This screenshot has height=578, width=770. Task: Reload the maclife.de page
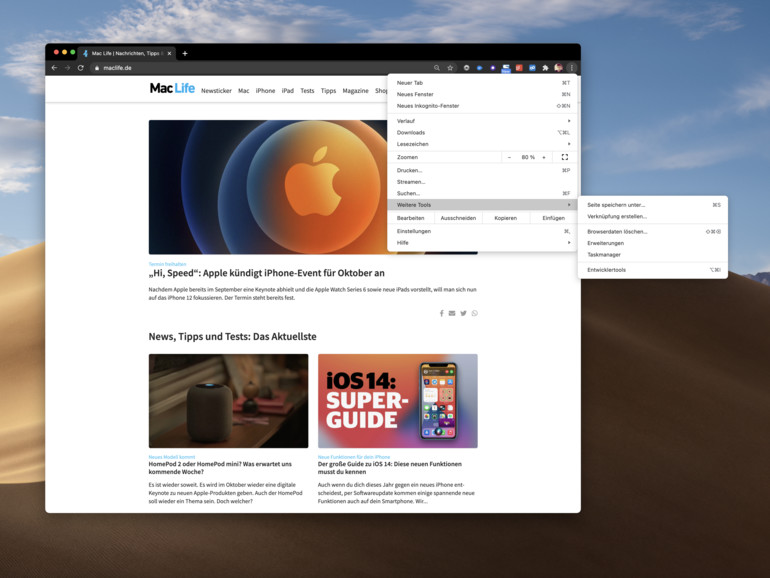coord(81,68)
